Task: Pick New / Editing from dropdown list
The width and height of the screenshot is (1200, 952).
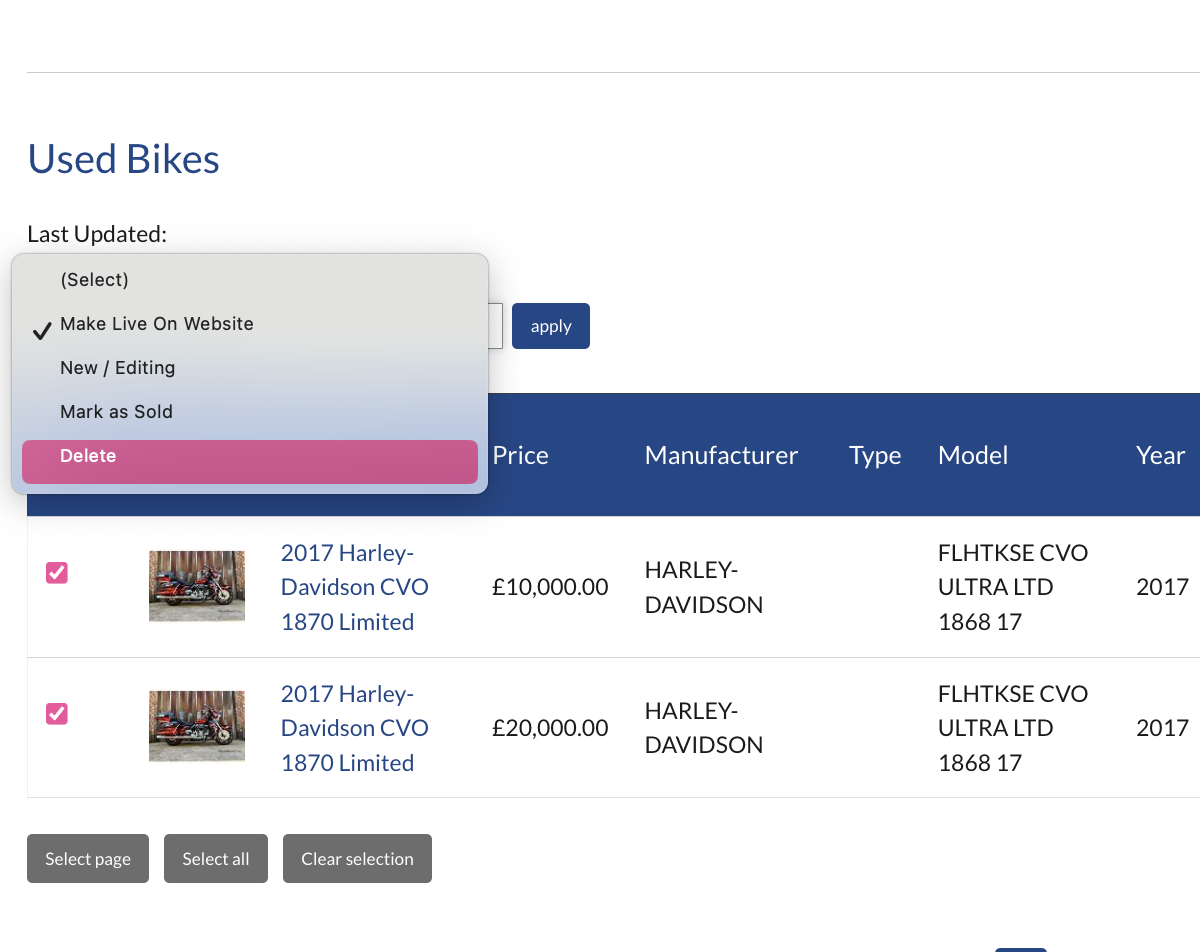Action: point(118,368)
